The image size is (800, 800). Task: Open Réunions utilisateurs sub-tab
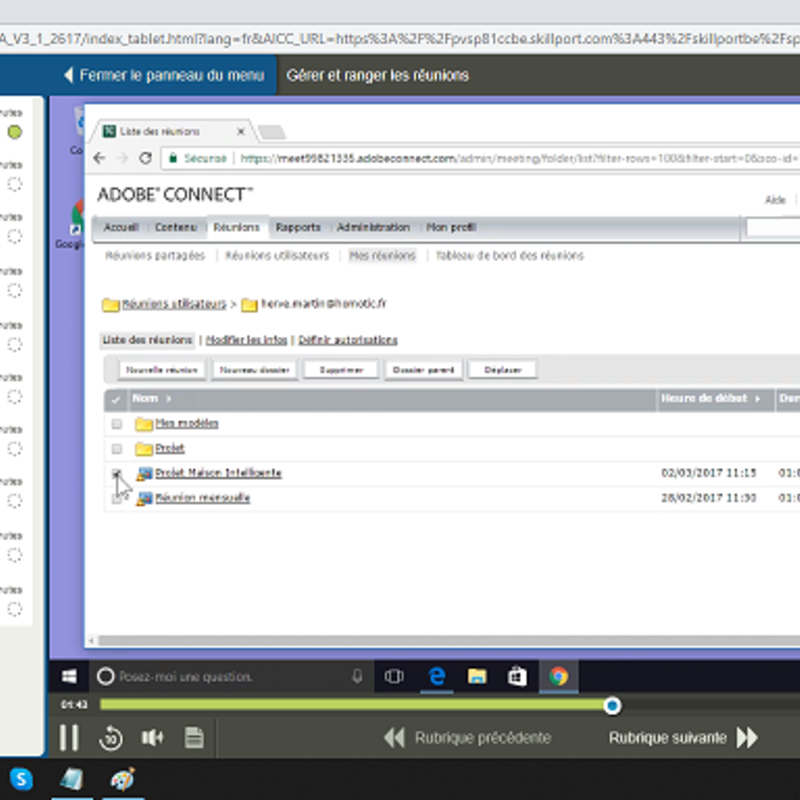(x=277, y=256)
